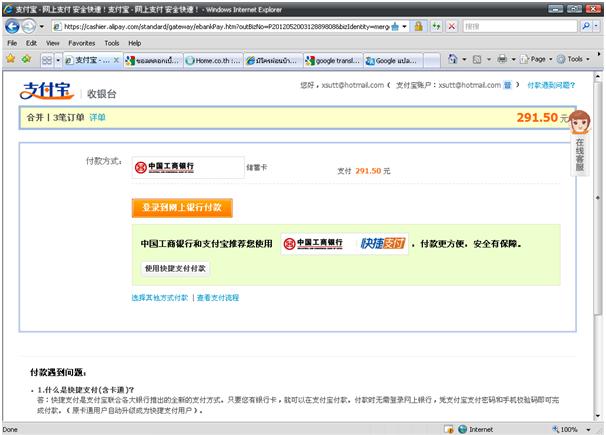Click the status bar popup blocker icon
Screen dimensions: 606x435
[449, 429]
